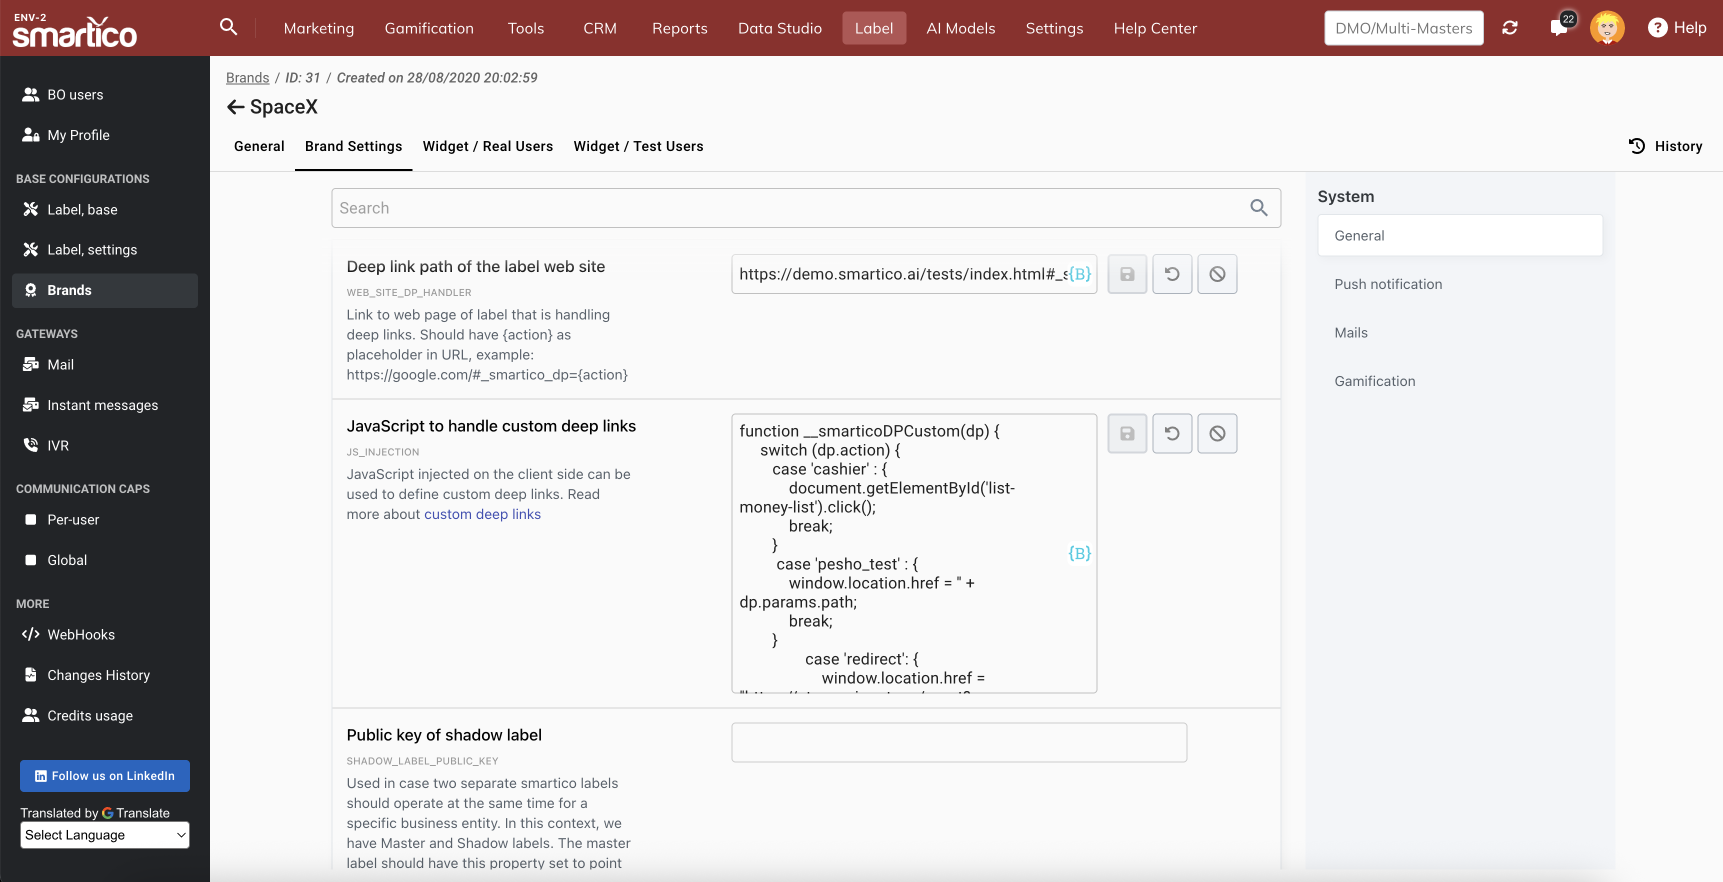
Task: Click Follow us on LinkedIn button
Action: [105, 776]
